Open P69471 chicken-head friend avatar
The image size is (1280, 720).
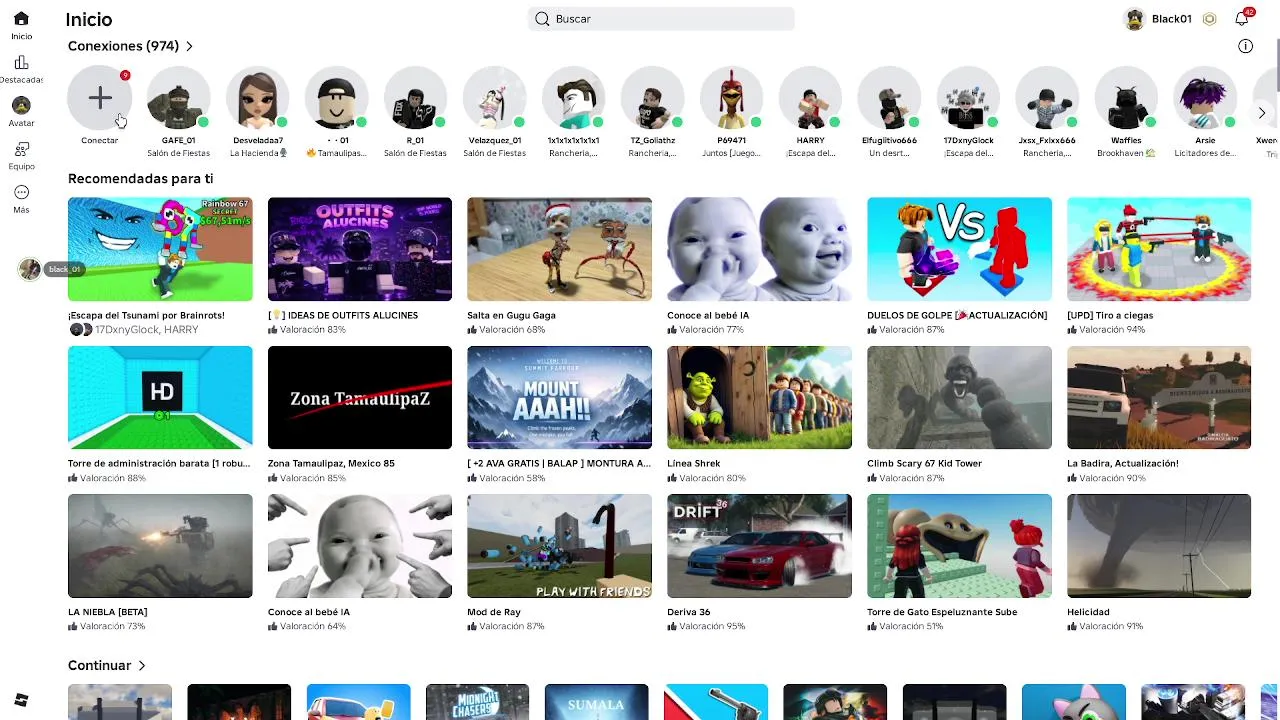click(731, 98)
